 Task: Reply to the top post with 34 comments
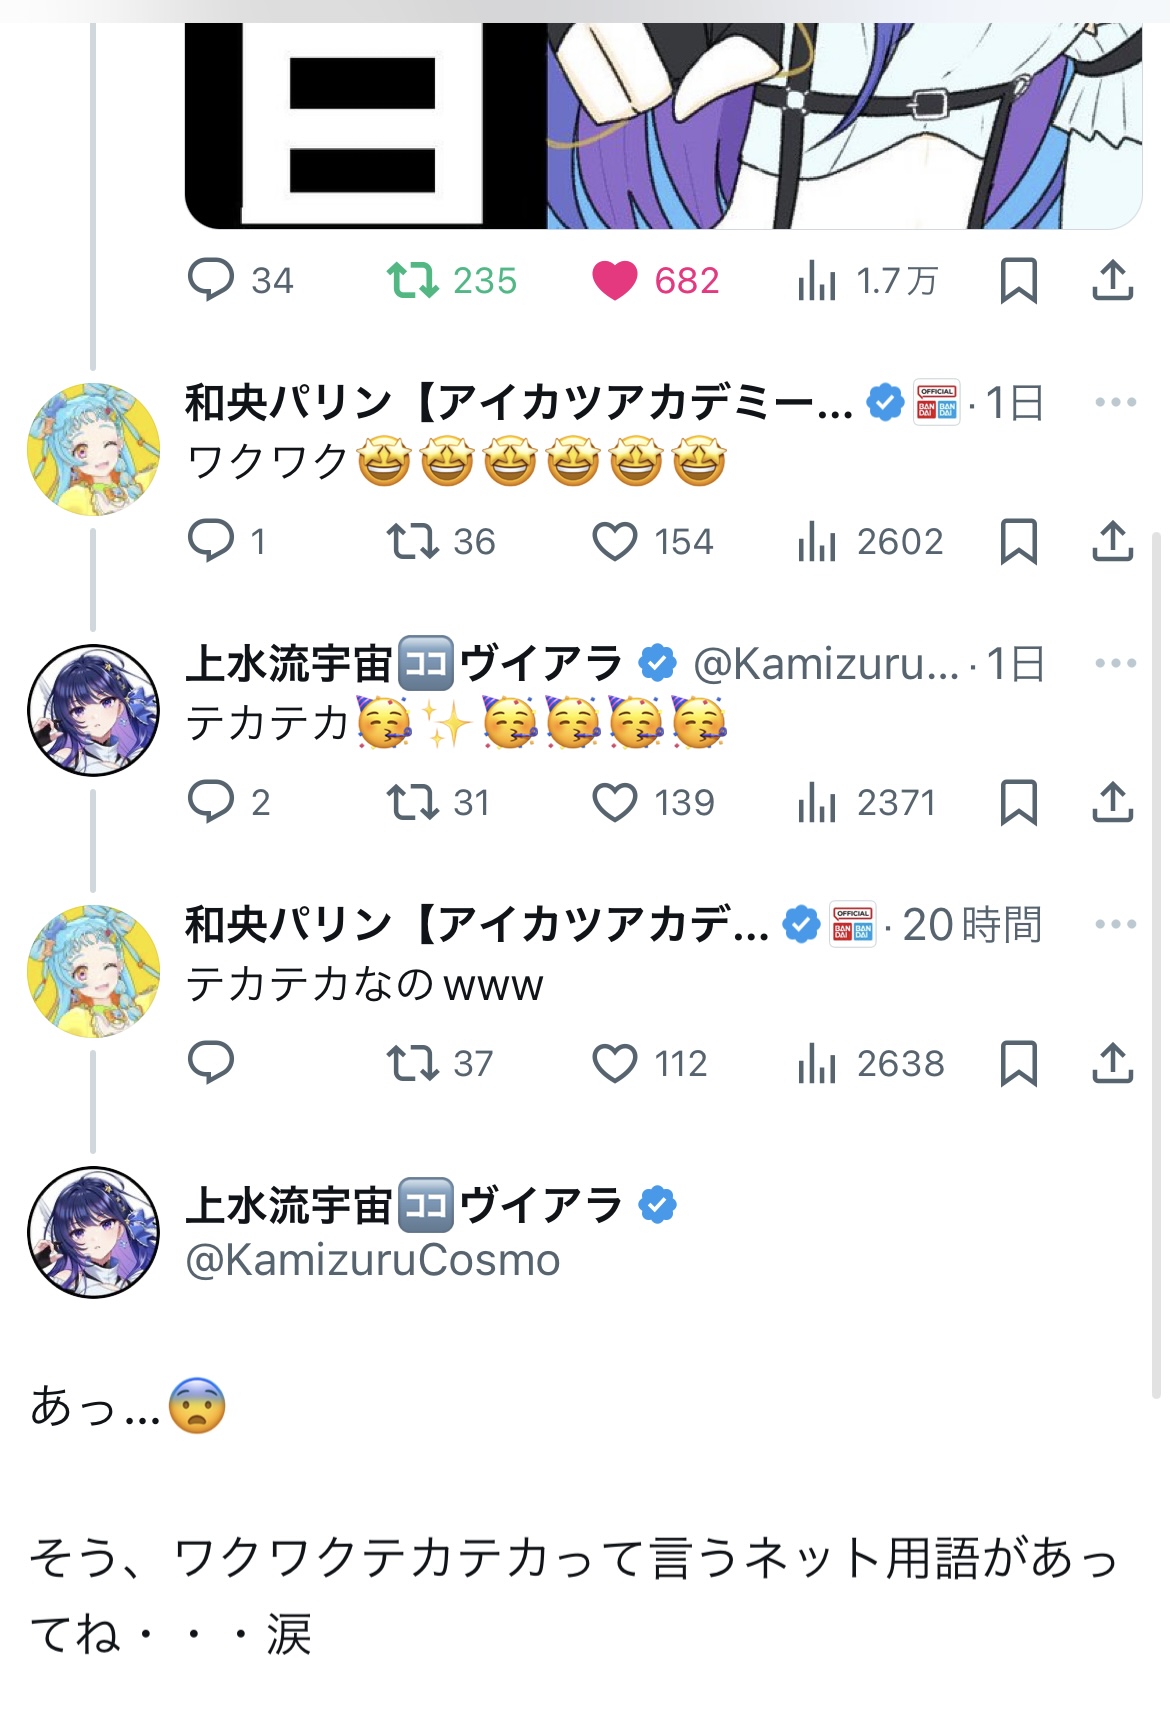pyautogui.click(x=211, y=281)
